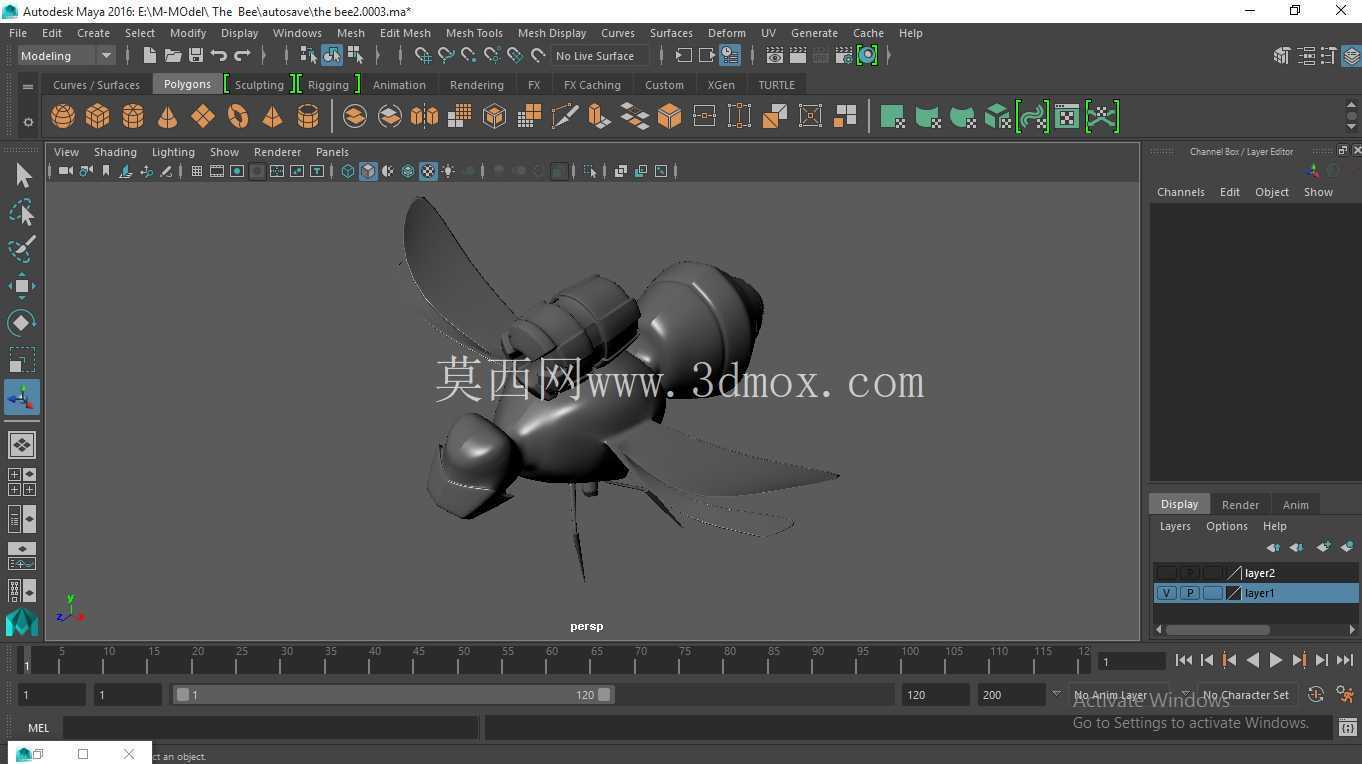Open the Mesh Tools menu
The image size is (1362, 764).
point(474,33)
